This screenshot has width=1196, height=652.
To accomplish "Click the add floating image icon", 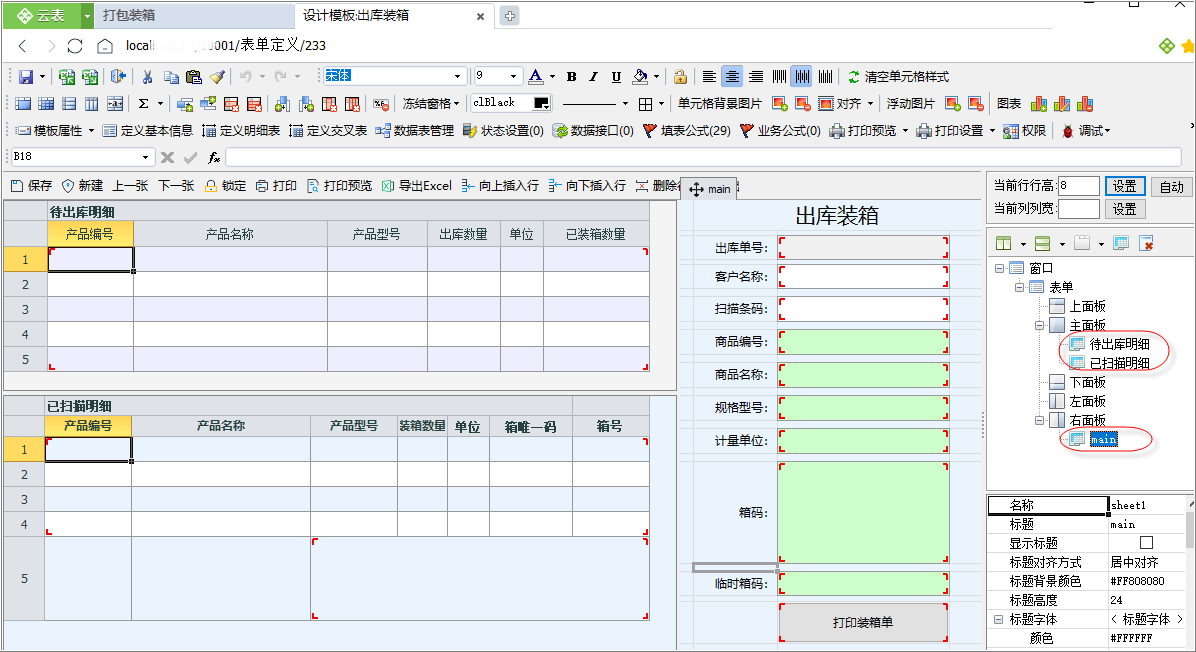I will pyautogui.click(x=953, y=103).
